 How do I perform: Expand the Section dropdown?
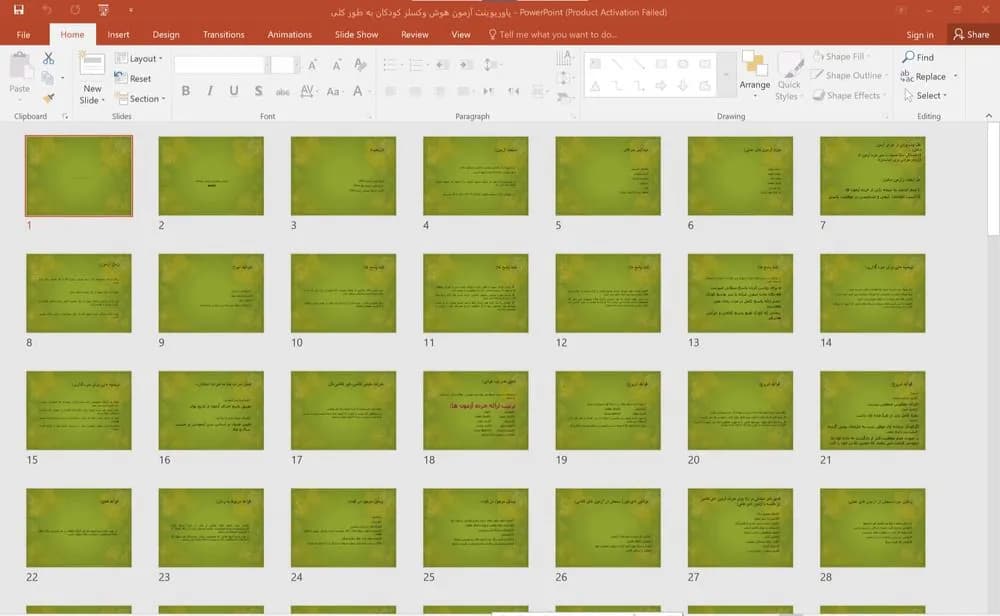click(x=140, y=99)
